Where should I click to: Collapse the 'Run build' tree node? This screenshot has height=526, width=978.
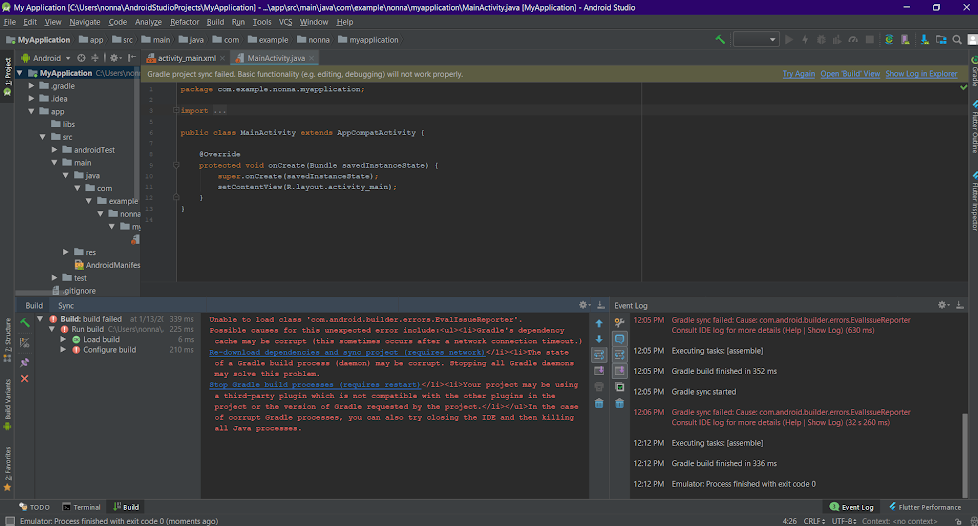point(52,329)
